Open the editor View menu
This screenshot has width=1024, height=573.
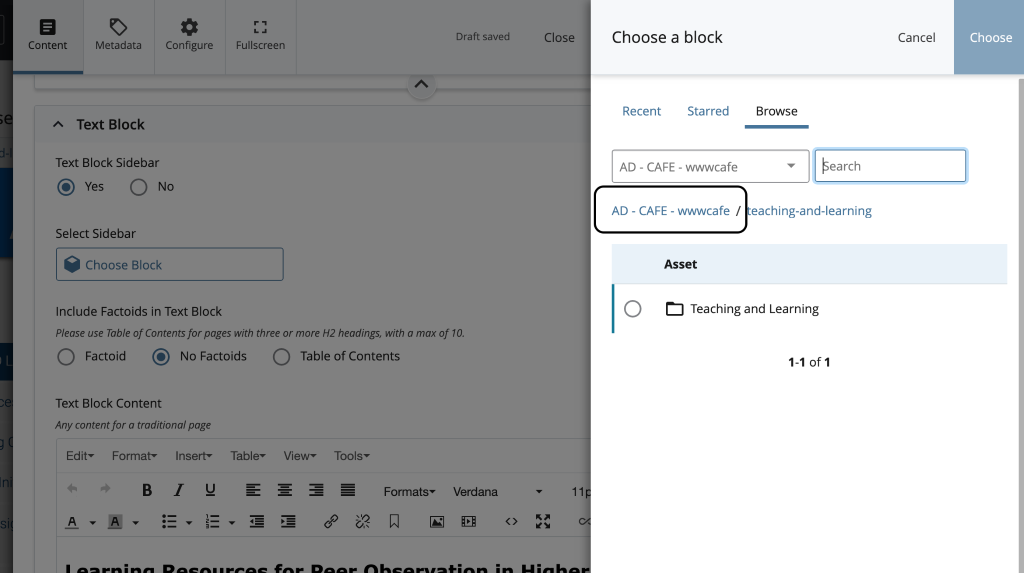pos(300,456)
